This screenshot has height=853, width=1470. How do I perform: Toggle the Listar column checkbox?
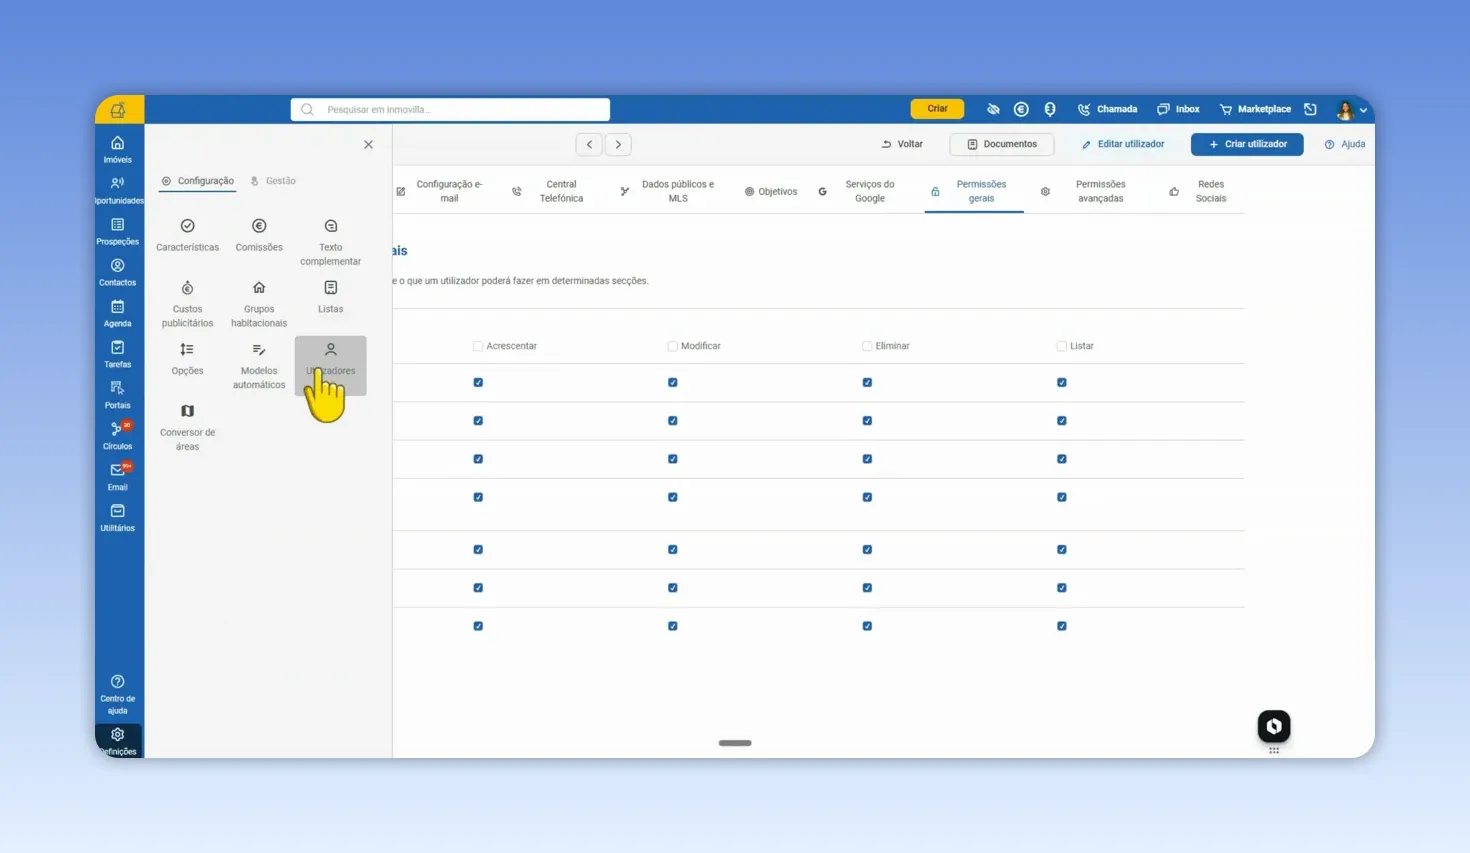tap(1062, 346)
